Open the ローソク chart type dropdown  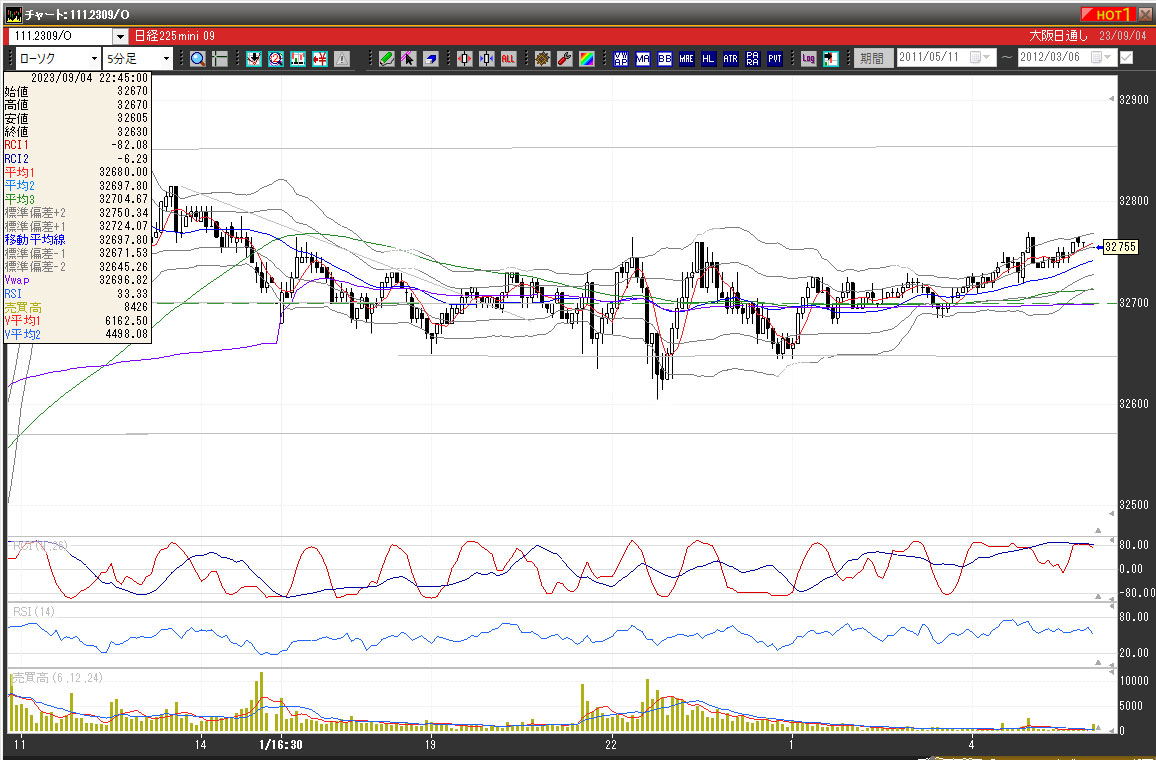58,58
